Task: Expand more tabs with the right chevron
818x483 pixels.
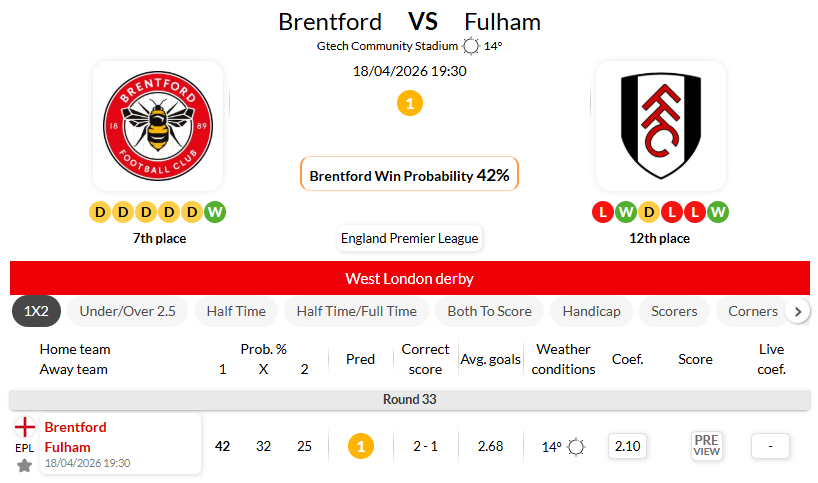Action: [798, 311]
